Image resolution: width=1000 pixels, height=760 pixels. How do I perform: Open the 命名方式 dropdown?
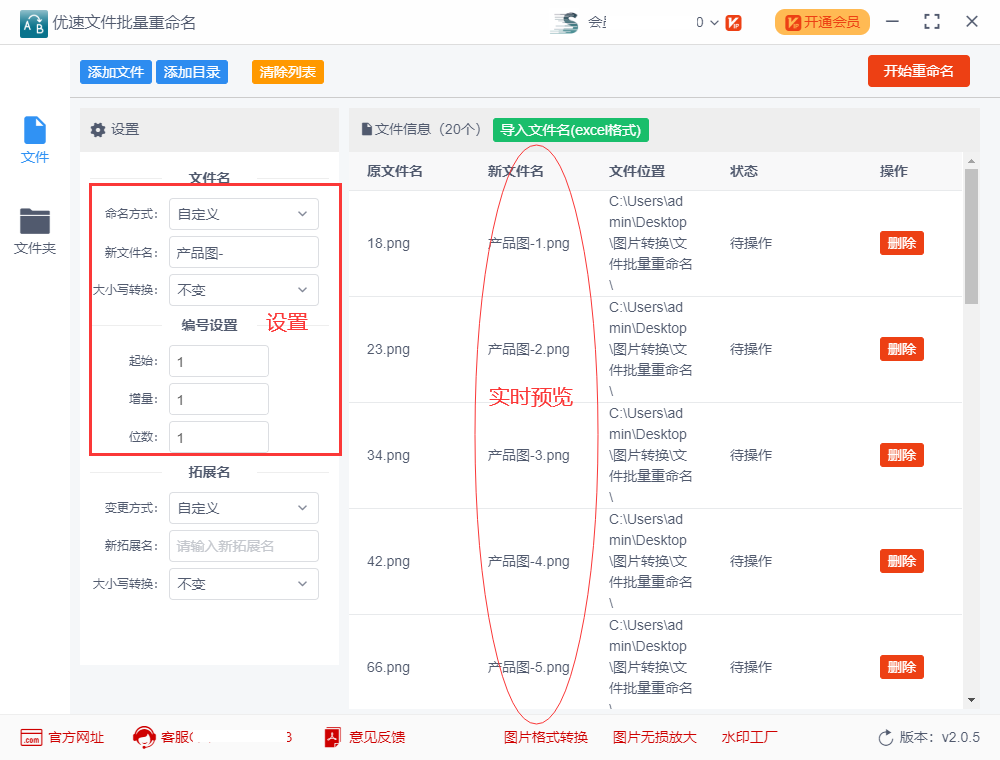pos(244,214)
